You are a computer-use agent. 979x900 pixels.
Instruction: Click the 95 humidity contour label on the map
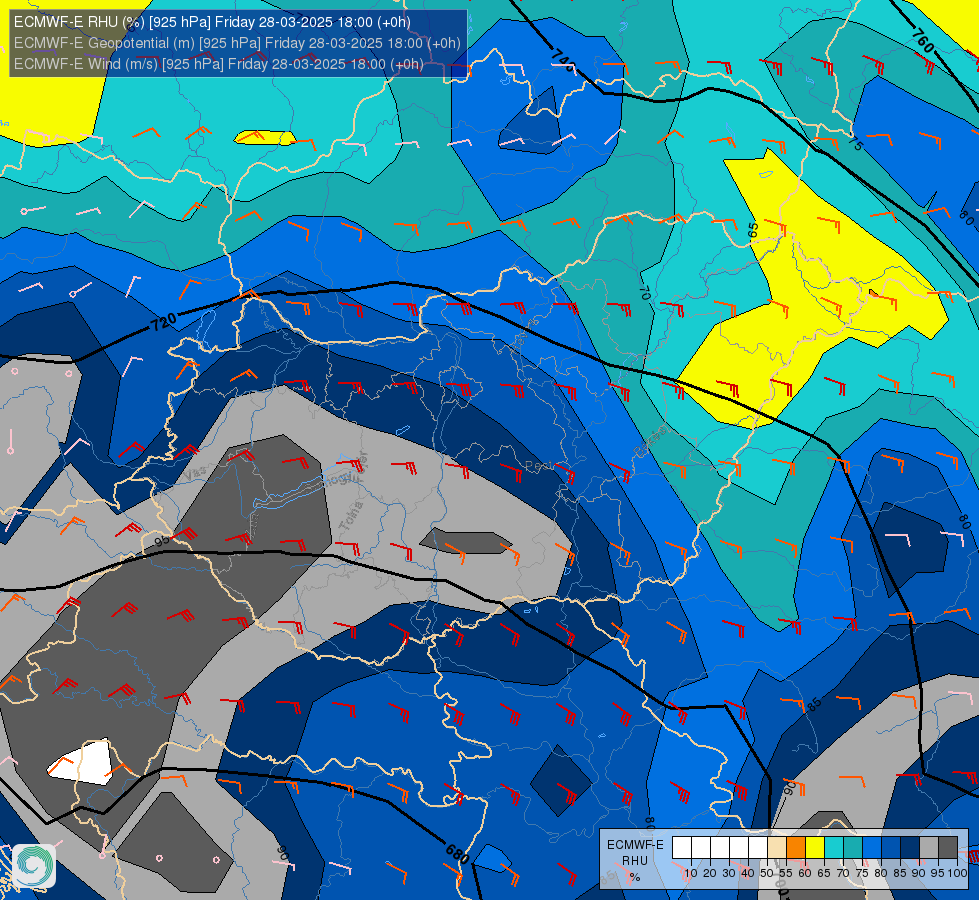coord(162,541)
